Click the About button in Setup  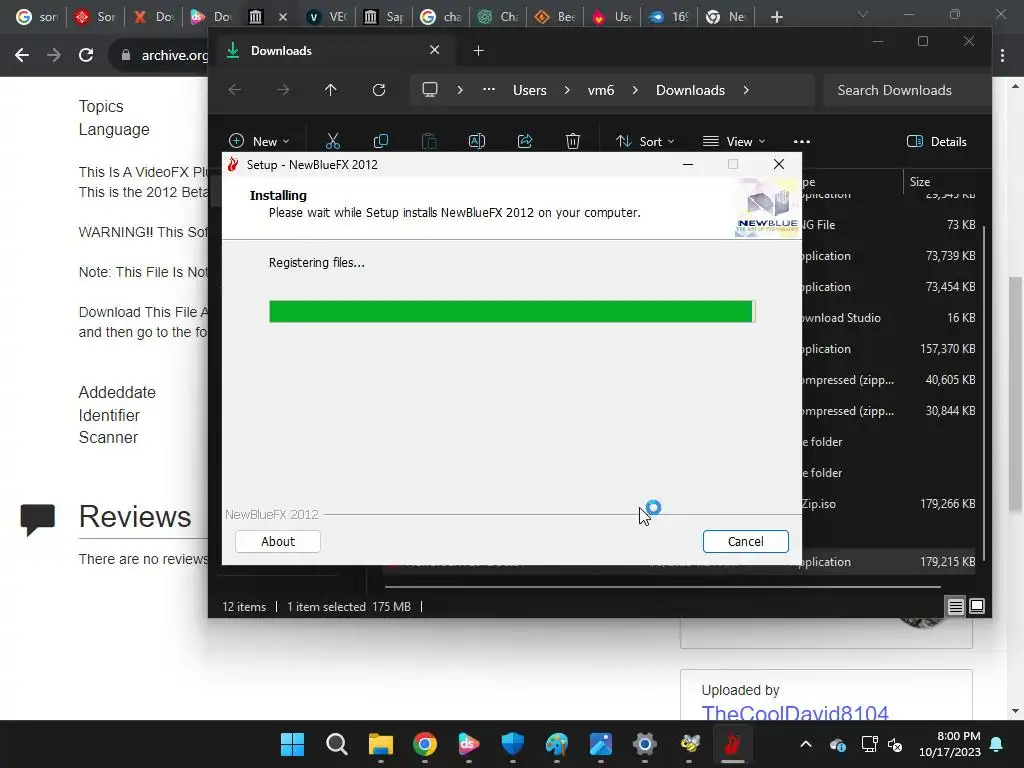coord(278,541)
